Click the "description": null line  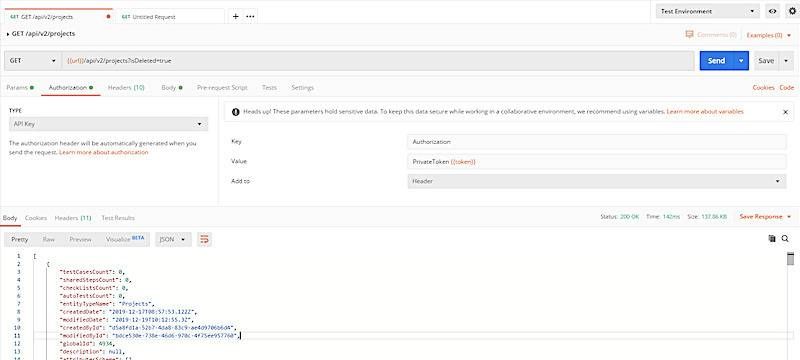click(x=92, y=352)
